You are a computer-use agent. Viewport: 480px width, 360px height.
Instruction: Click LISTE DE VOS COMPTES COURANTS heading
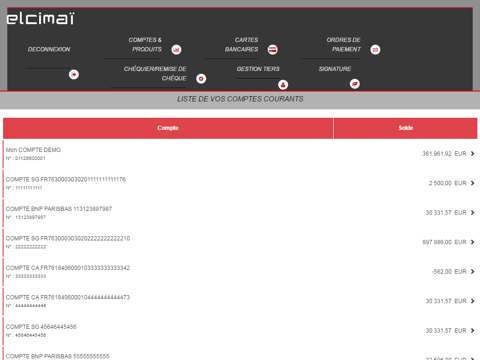pos(240,99)
